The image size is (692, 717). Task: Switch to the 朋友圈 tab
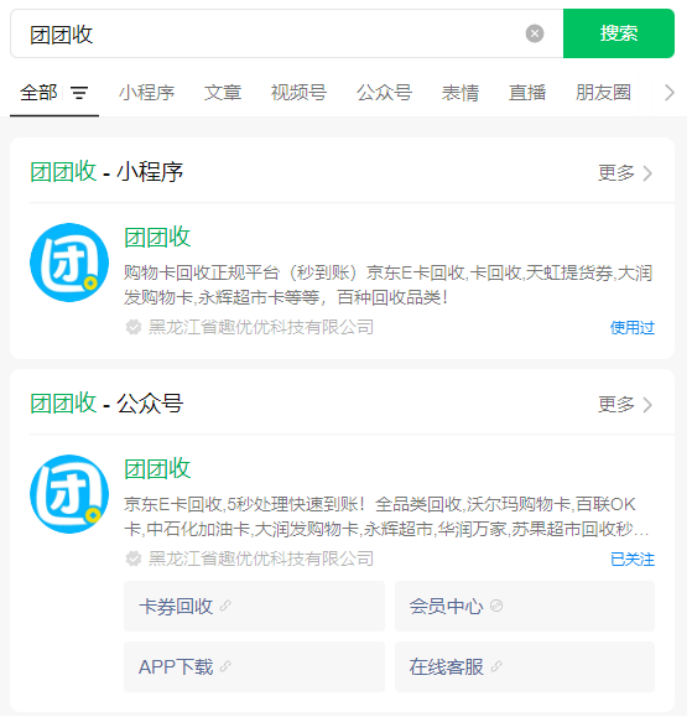tap(603, 92)
